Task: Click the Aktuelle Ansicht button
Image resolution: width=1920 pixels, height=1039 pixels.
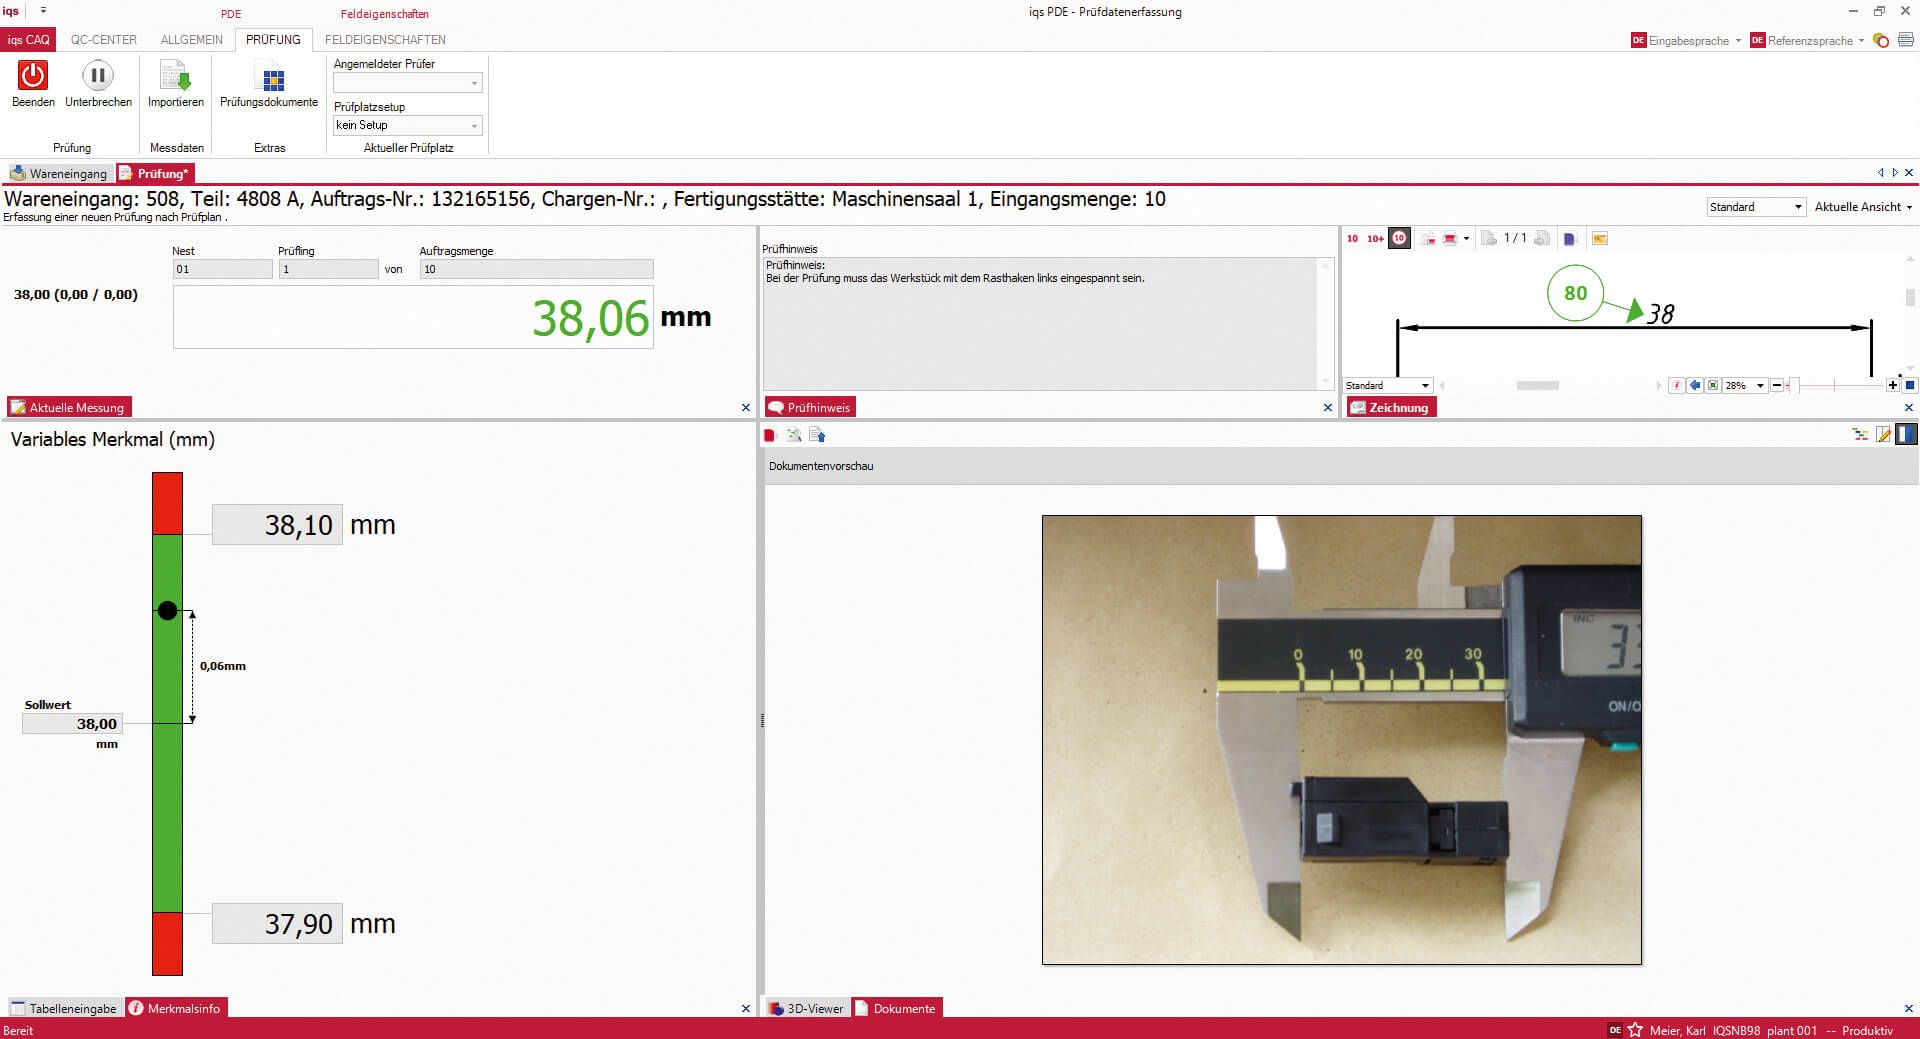Action: pyautogui.click(x=1862, y=207)
